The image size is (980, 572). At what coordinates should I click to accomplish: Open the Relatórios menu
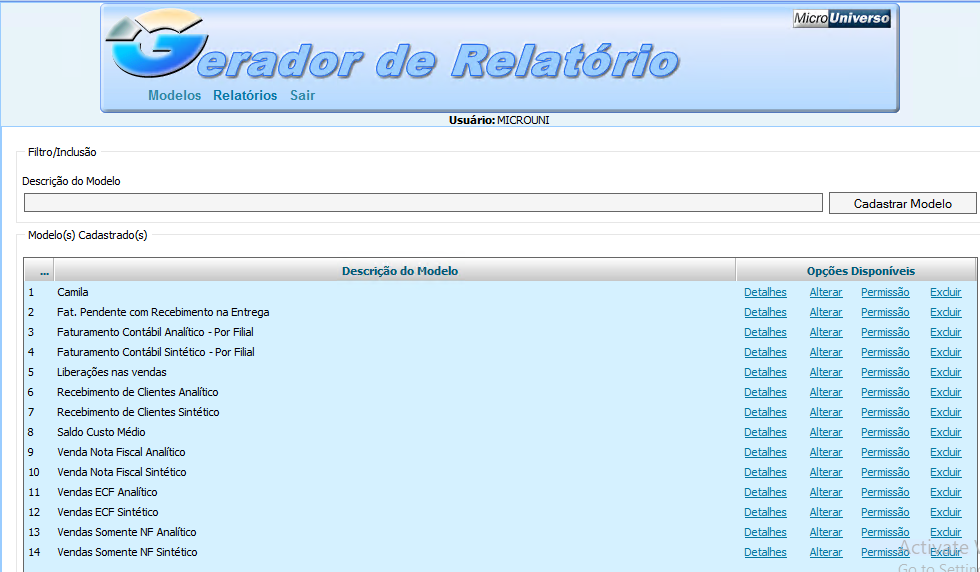point(245,96)
